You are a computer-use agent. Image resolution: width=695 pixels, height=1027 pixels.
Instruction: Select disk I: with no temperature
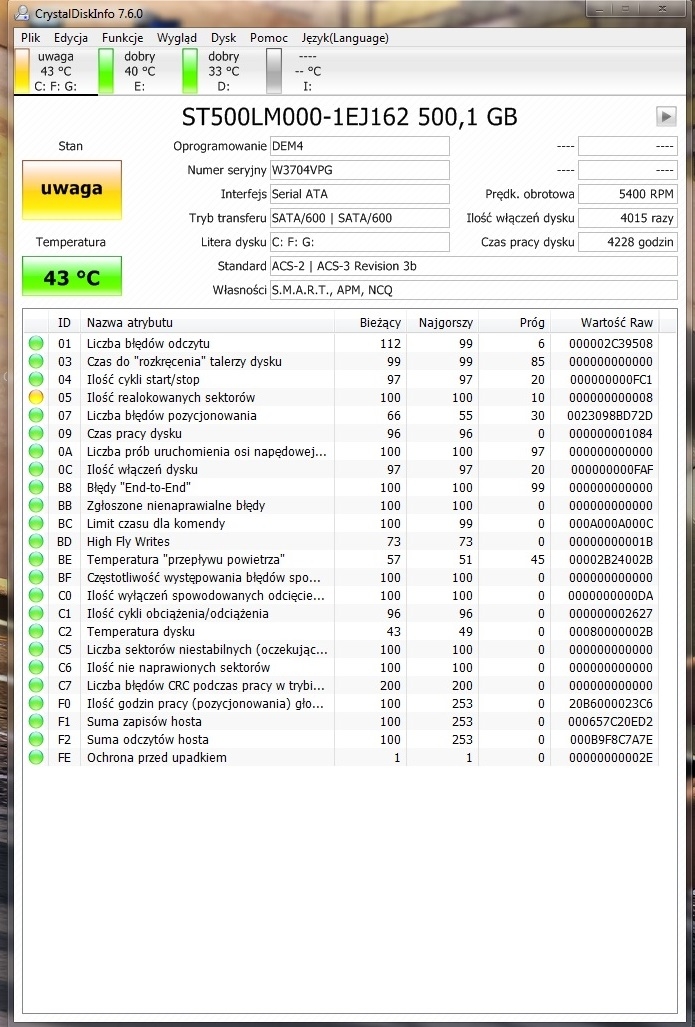307,71
